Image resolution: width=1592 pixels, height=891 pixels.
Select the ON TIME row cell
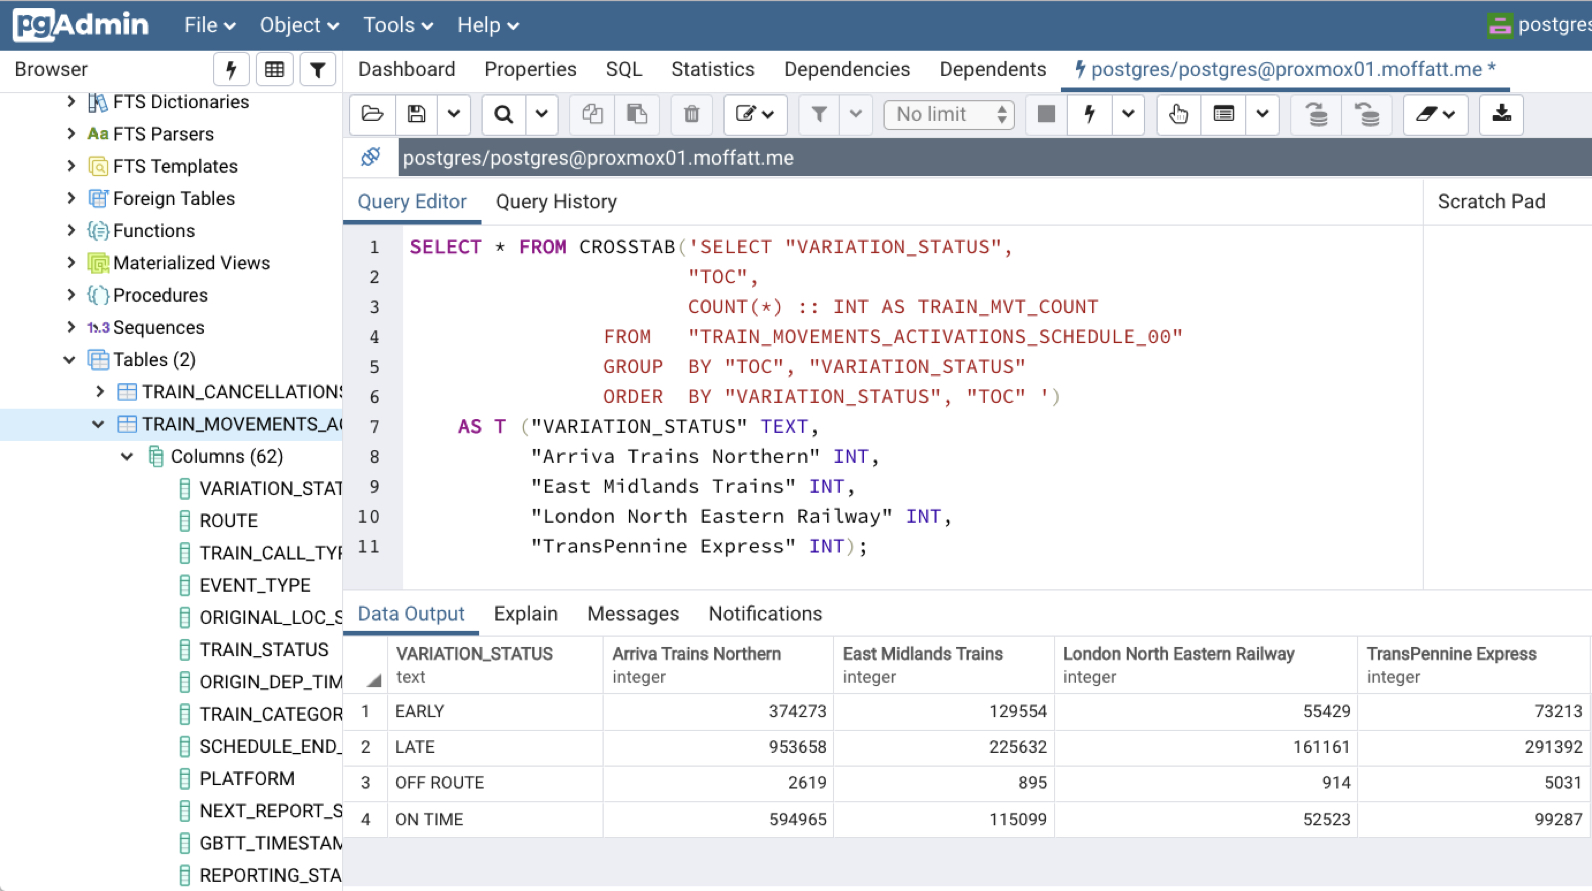[495, 819]
